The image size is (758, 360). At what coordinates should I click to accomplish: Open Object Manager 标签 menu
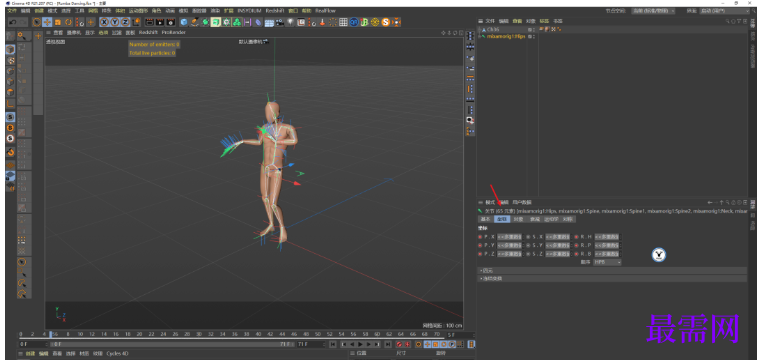544,21
